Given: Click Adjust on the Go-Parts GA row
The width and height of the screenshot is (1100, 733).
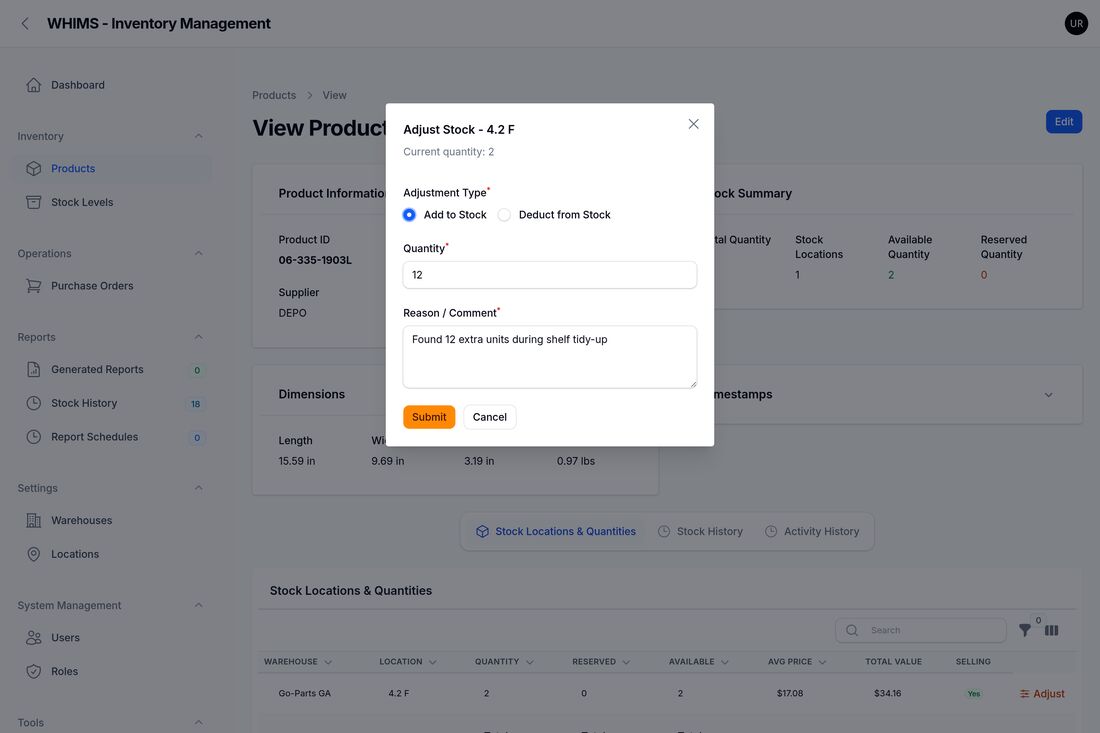Looking at the screenshot, I should click(x=1042, y=694).
